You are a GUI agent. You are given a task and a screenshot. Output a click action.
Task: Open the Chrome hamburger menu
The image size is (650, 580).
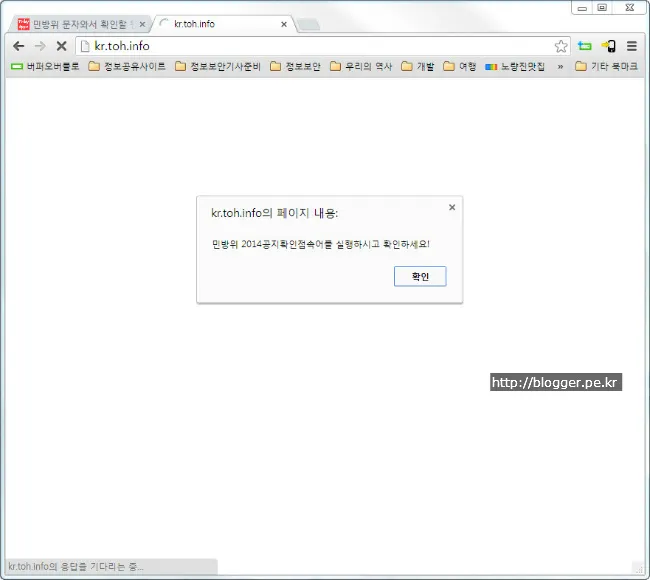tap(631, 46)
